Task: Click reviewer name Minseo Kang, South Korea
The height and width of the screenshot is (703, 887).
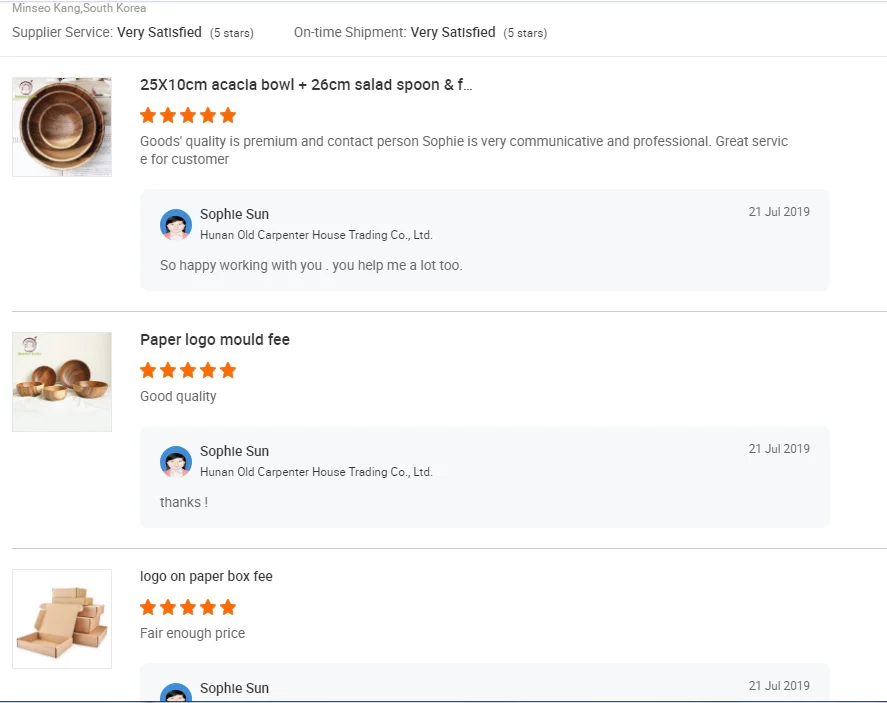Action: (x=79, y=8)
